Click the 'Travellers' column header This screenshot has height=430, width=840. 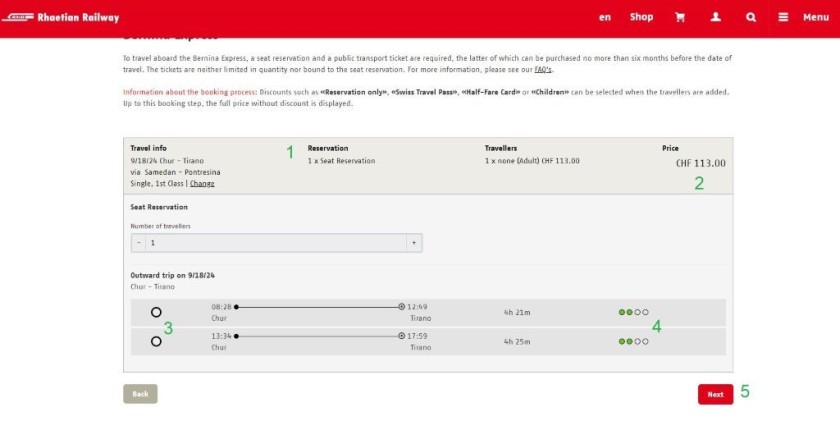(501, 148)
